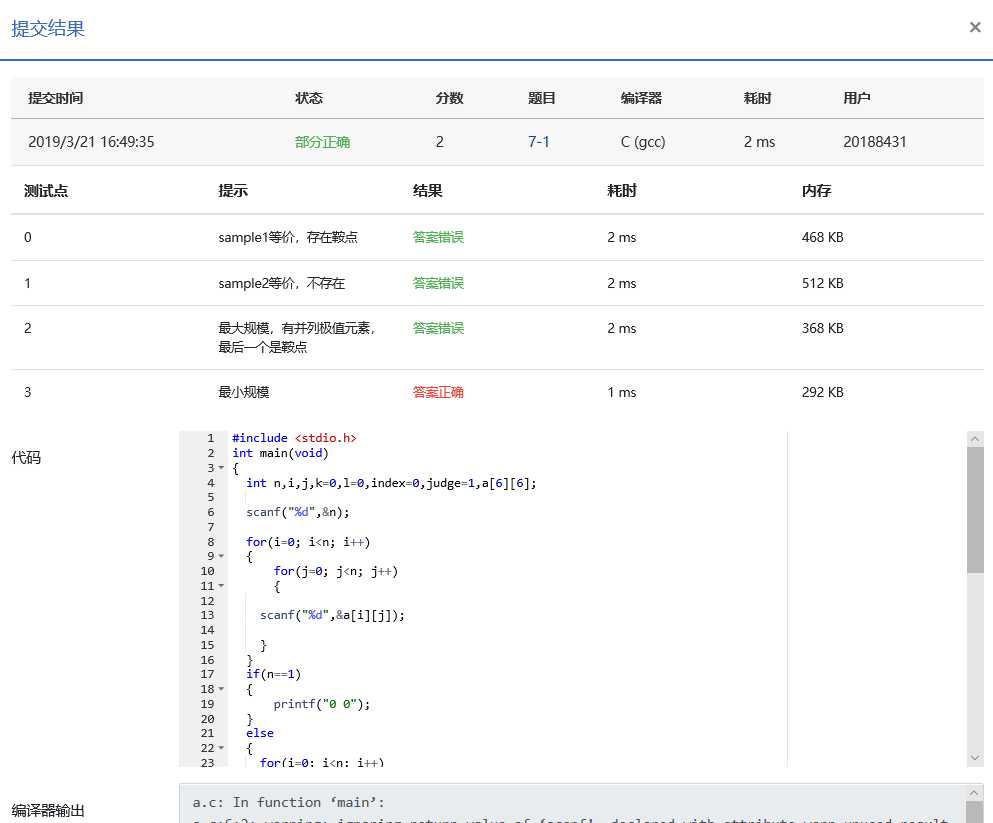Viewport: 993px width, 823px height.
Task: Click 答案正确 result for test point 3
Action: point(438,392)
